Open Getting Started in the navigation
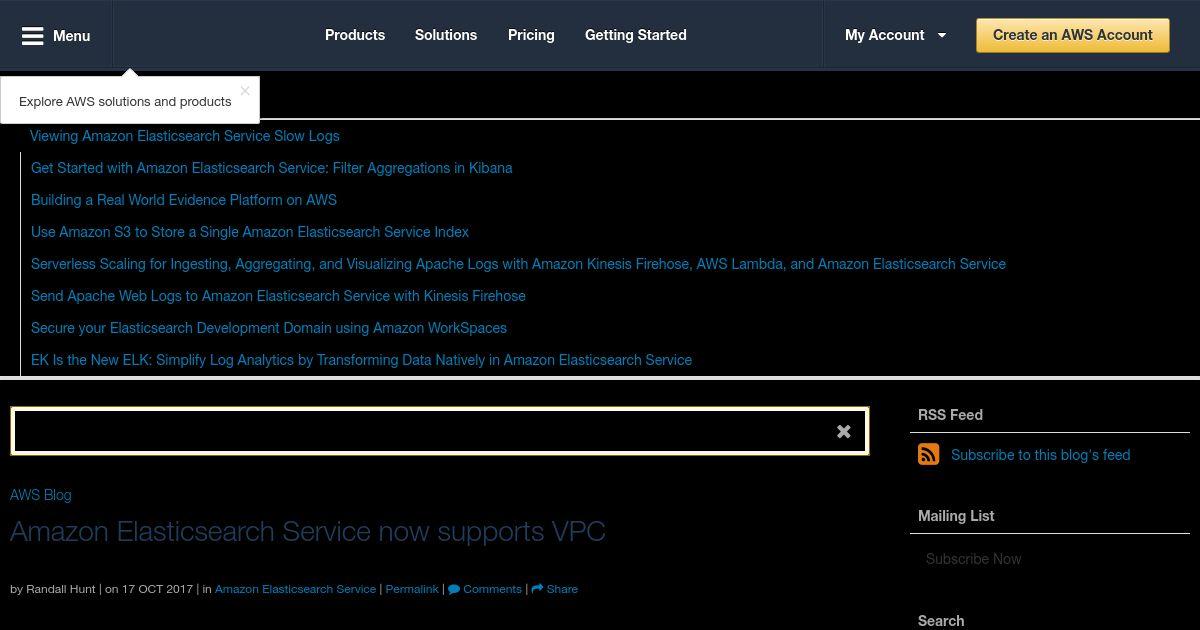This screenshot has height=630, width=1200. point(636,35)
